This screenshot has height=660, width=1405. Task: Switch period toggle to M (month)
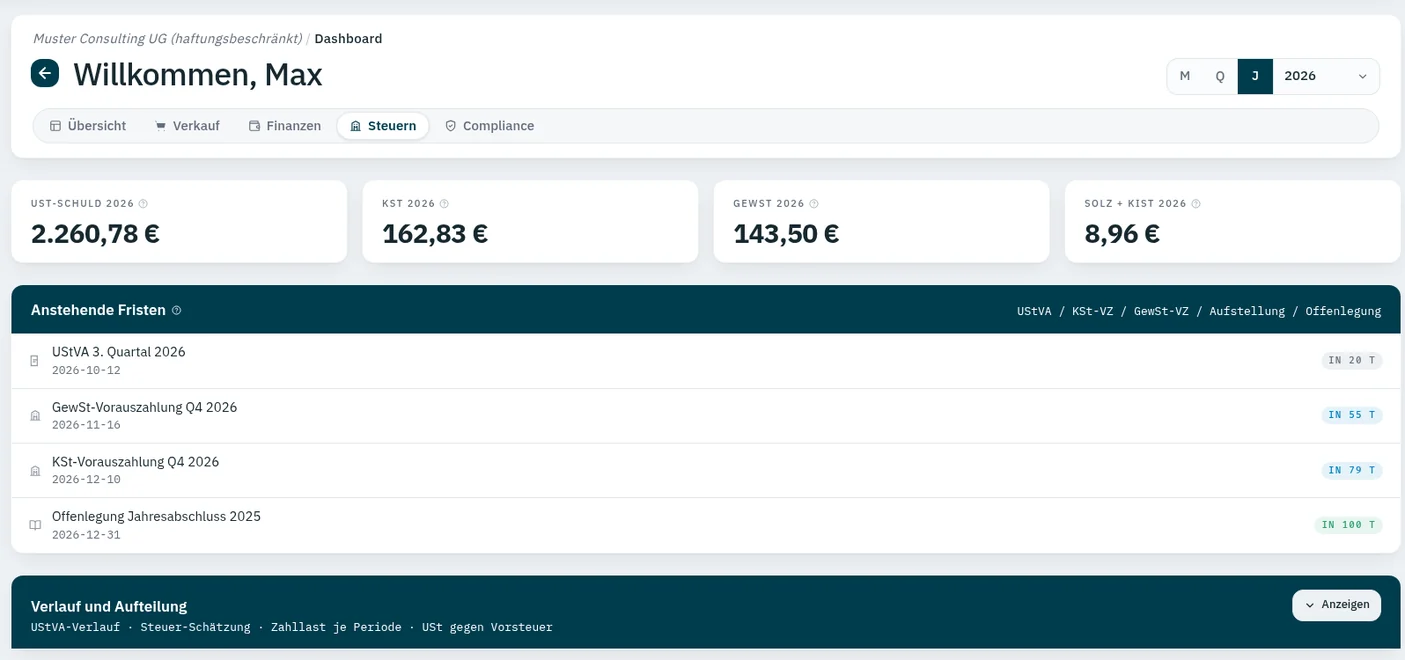pyautogui.click(x=1185, y=76)
